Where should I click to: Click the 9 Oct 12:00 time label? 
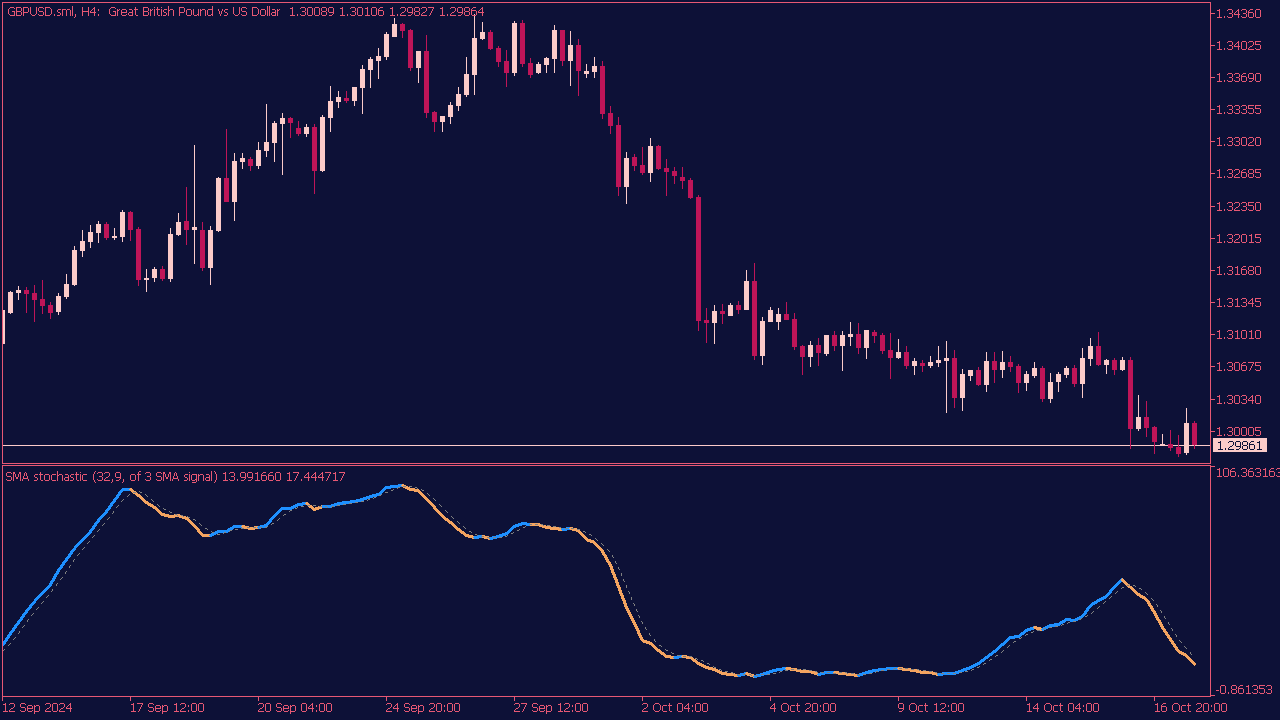(931, 708)
